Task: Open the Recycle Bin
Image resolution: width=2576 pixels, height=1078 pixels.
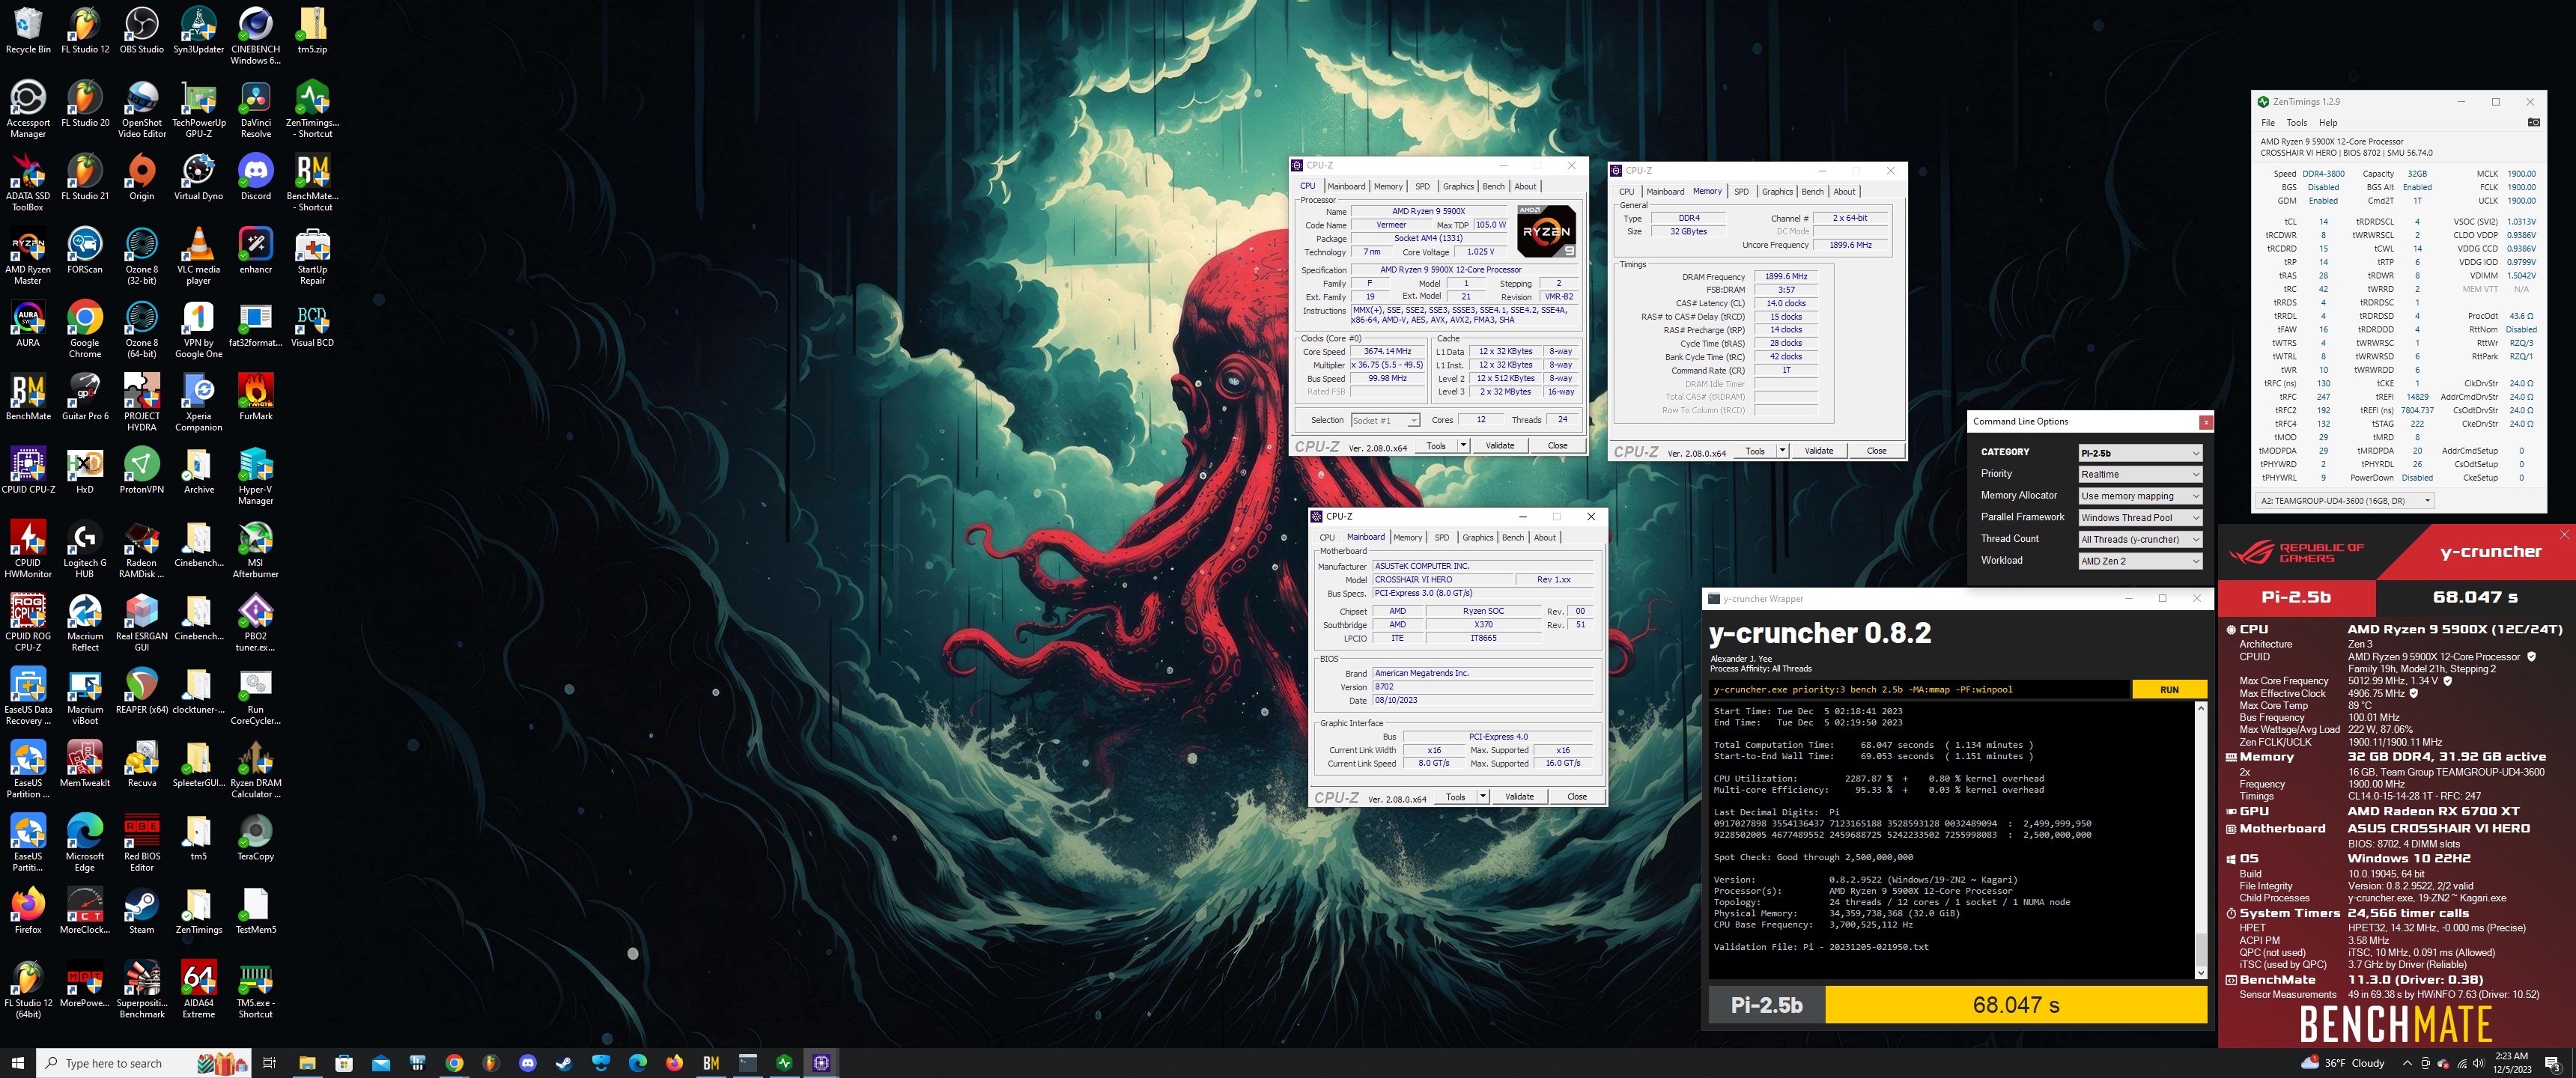Action: click(x=28, y=31)
